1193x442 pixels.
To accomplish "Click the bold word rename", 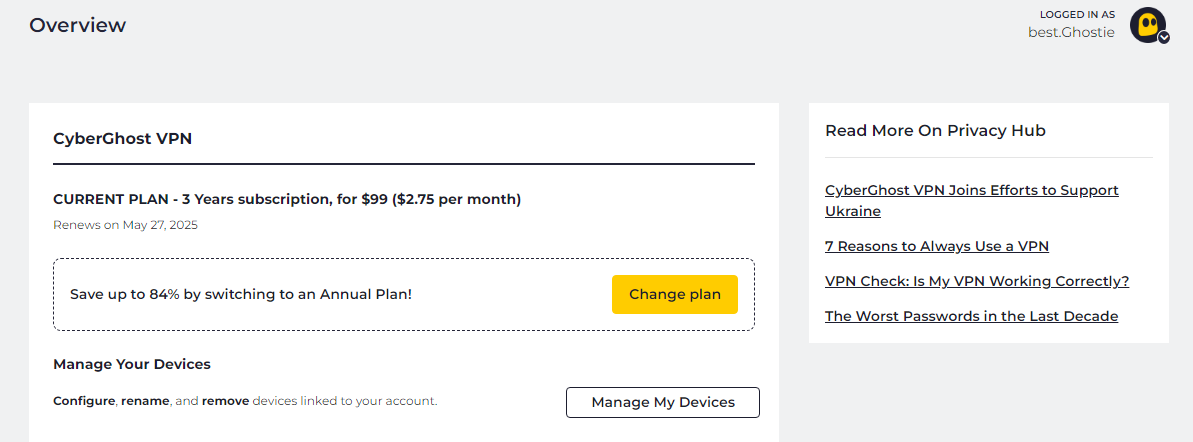I will (145, 401).
